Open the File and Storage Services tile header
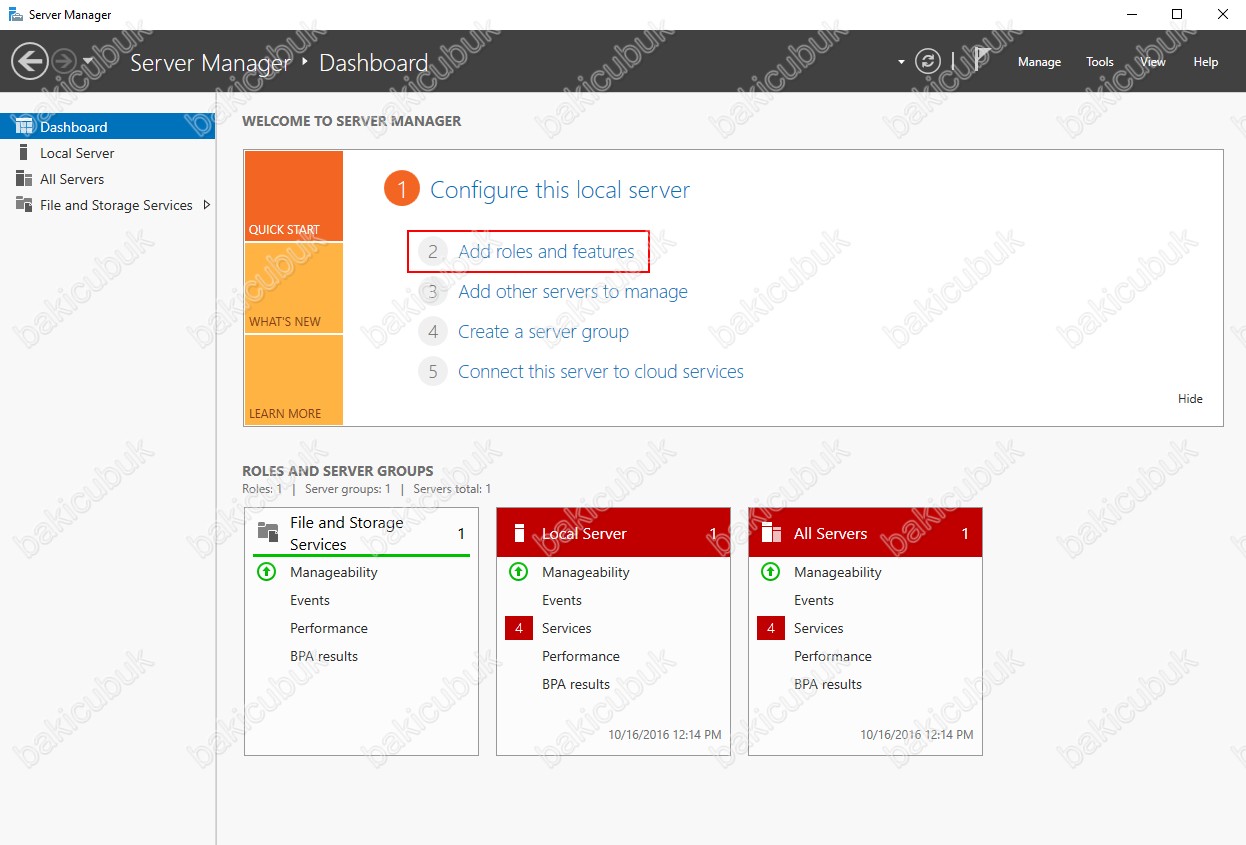This screenshot has height=845, width=1246. 362,533
